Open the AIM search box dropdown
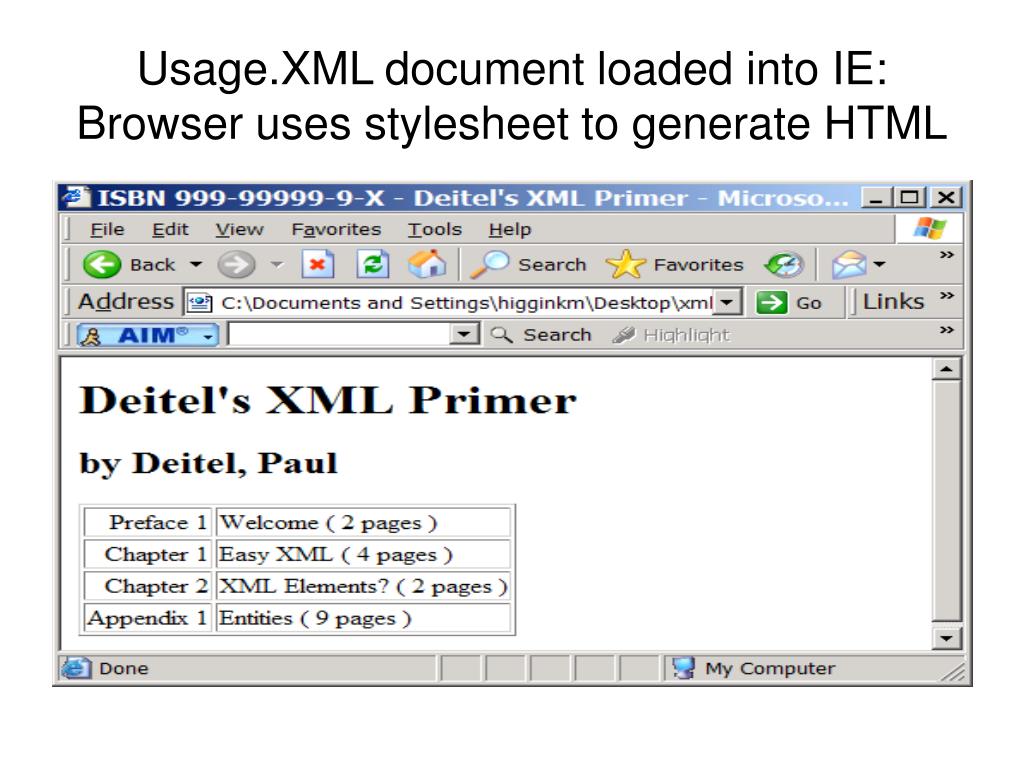The height and width of the screenshot is (768, 1024). 464,334
